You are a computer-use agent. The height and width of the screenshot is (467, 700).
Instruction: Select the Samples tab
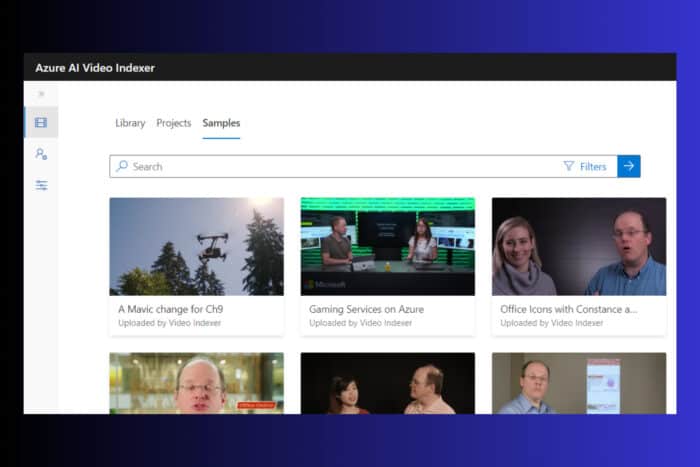click(221, 123)
